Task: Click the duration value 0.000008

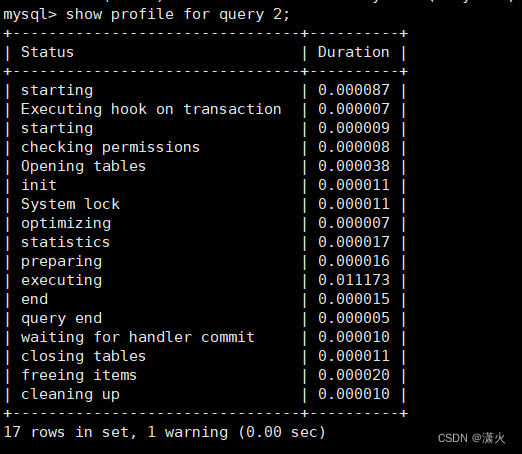Action: [354, 147]
